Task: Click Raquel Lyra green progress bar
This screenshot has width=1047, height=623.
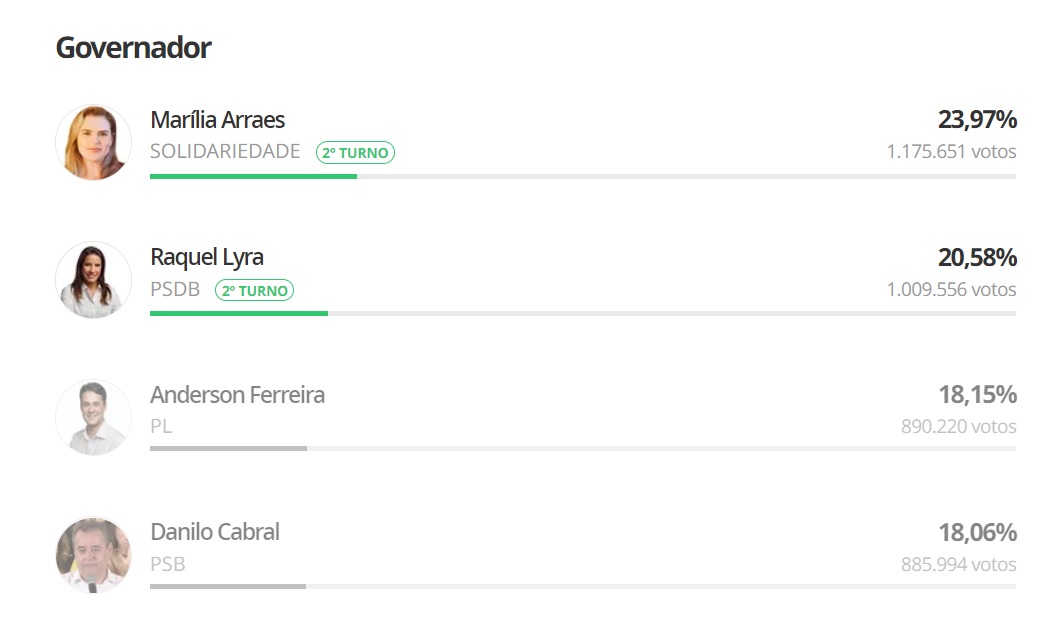Action: pos(238,313)
